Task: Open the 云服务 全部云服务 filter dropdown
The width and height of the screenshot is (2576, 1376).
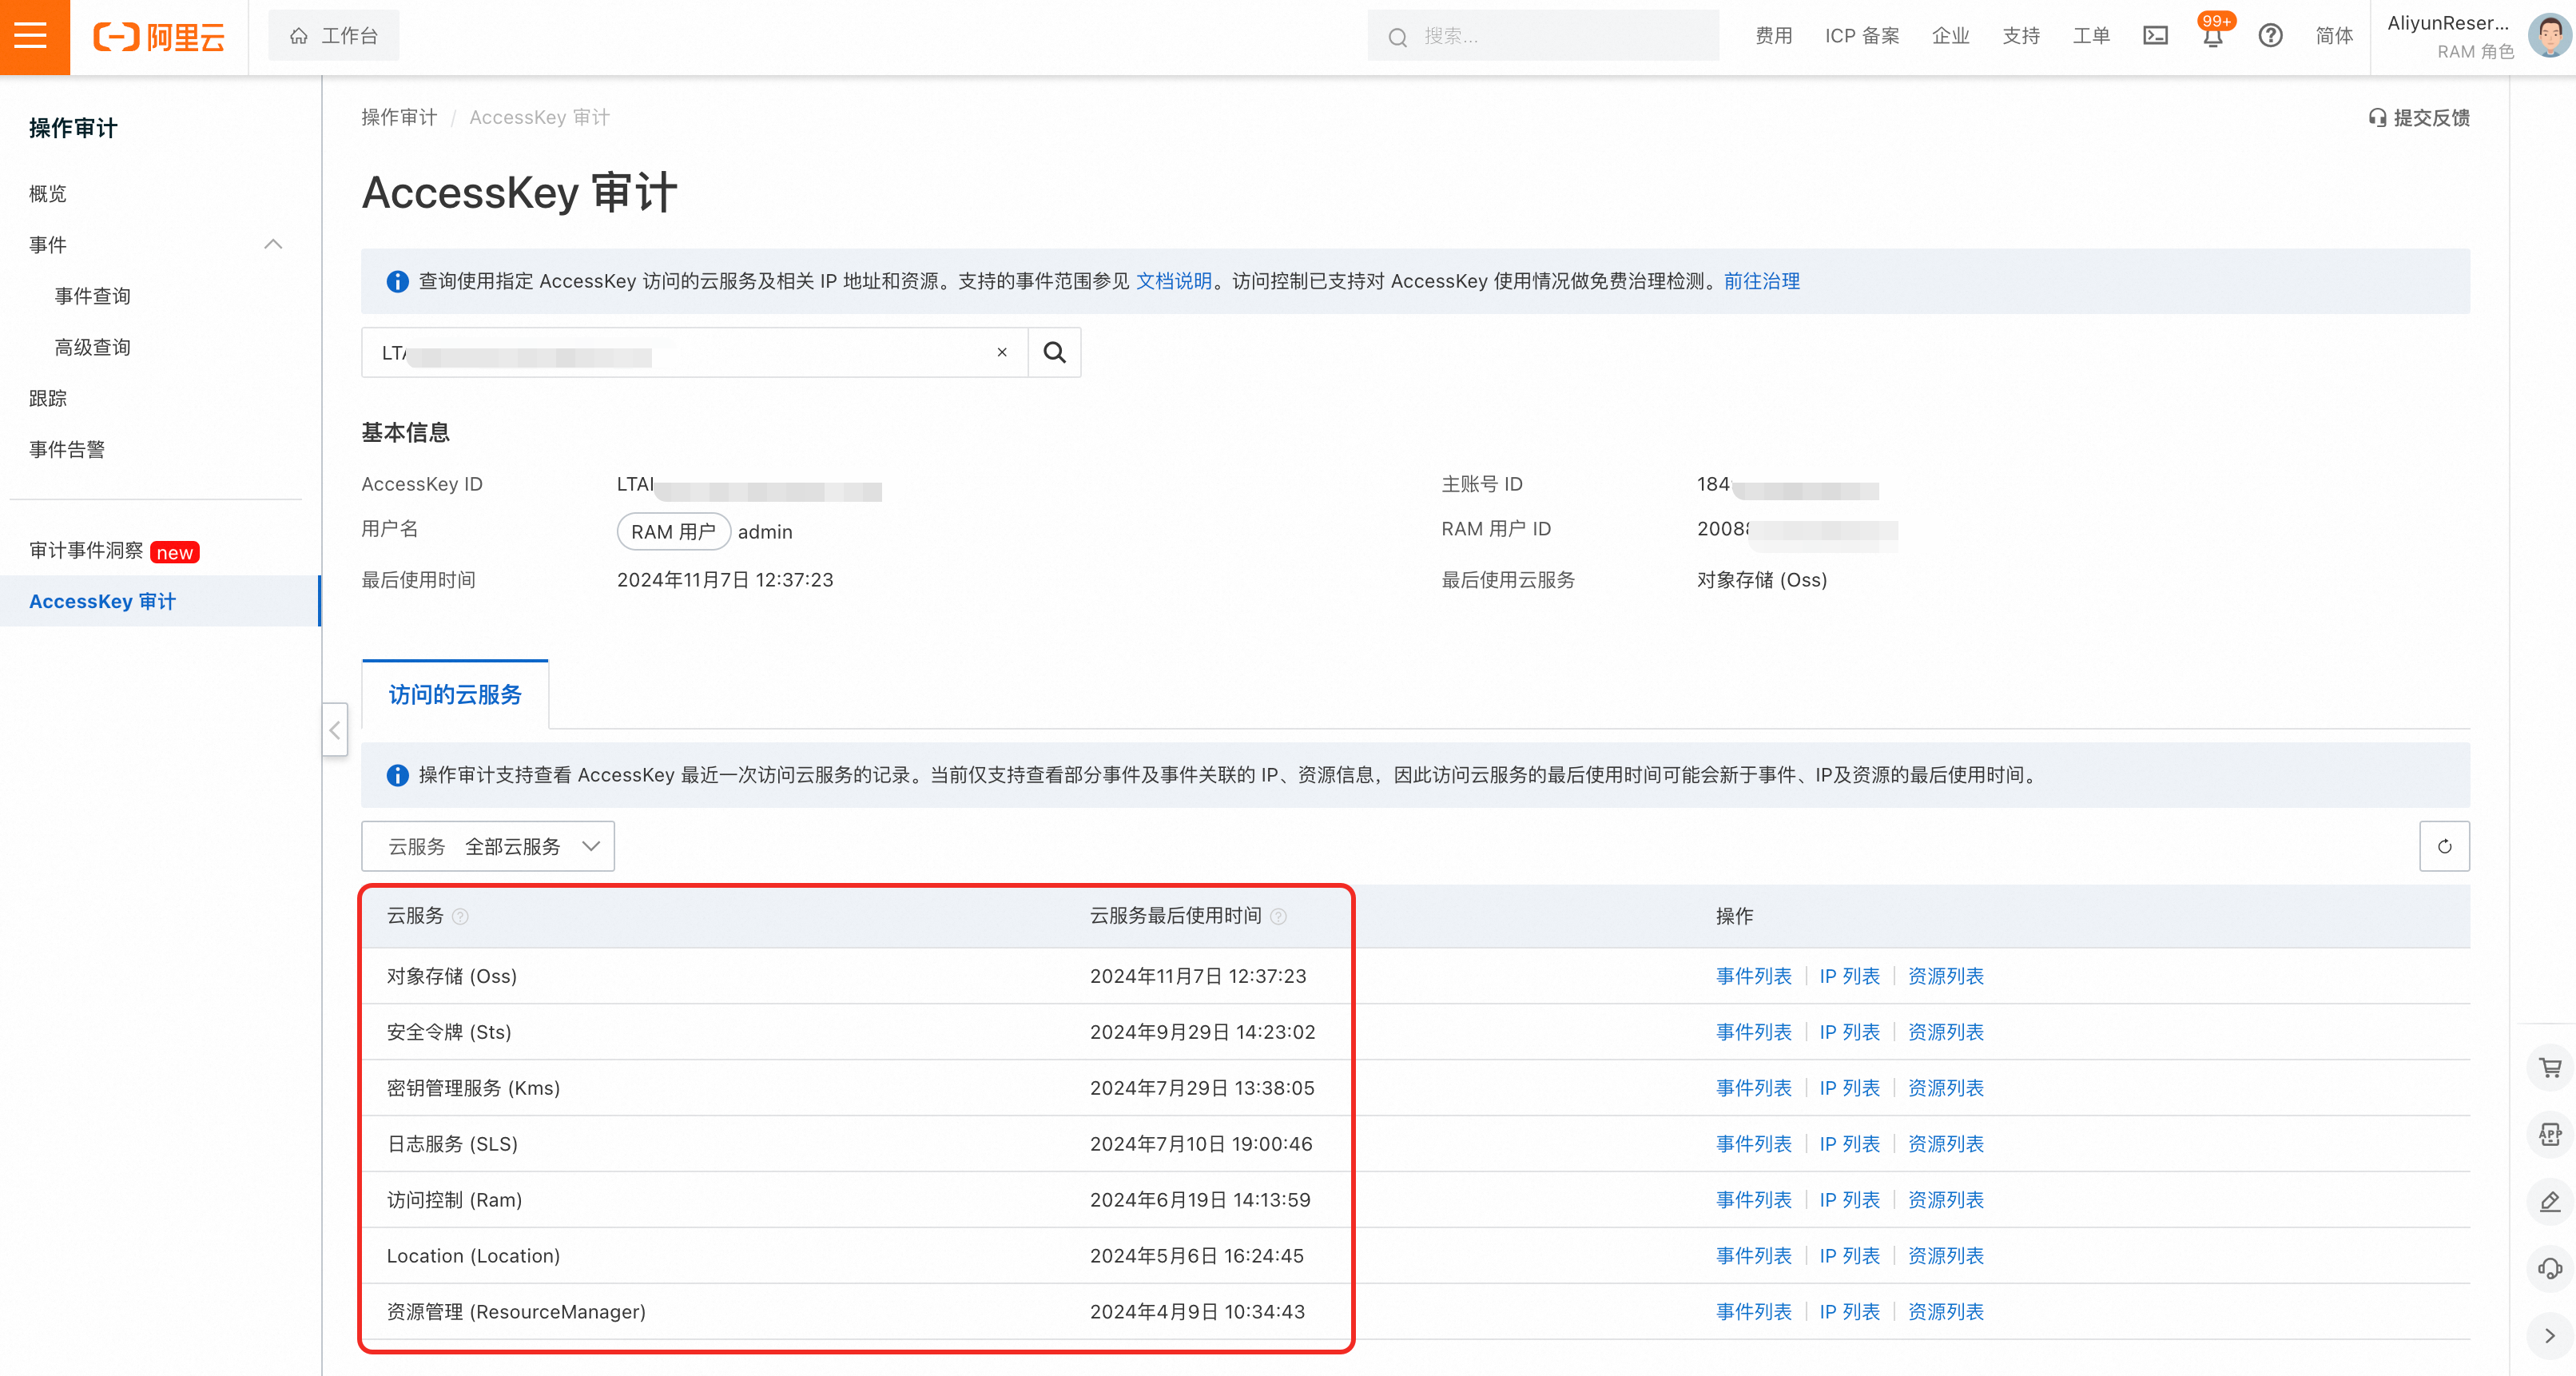Action: click(x=488, y=846)
